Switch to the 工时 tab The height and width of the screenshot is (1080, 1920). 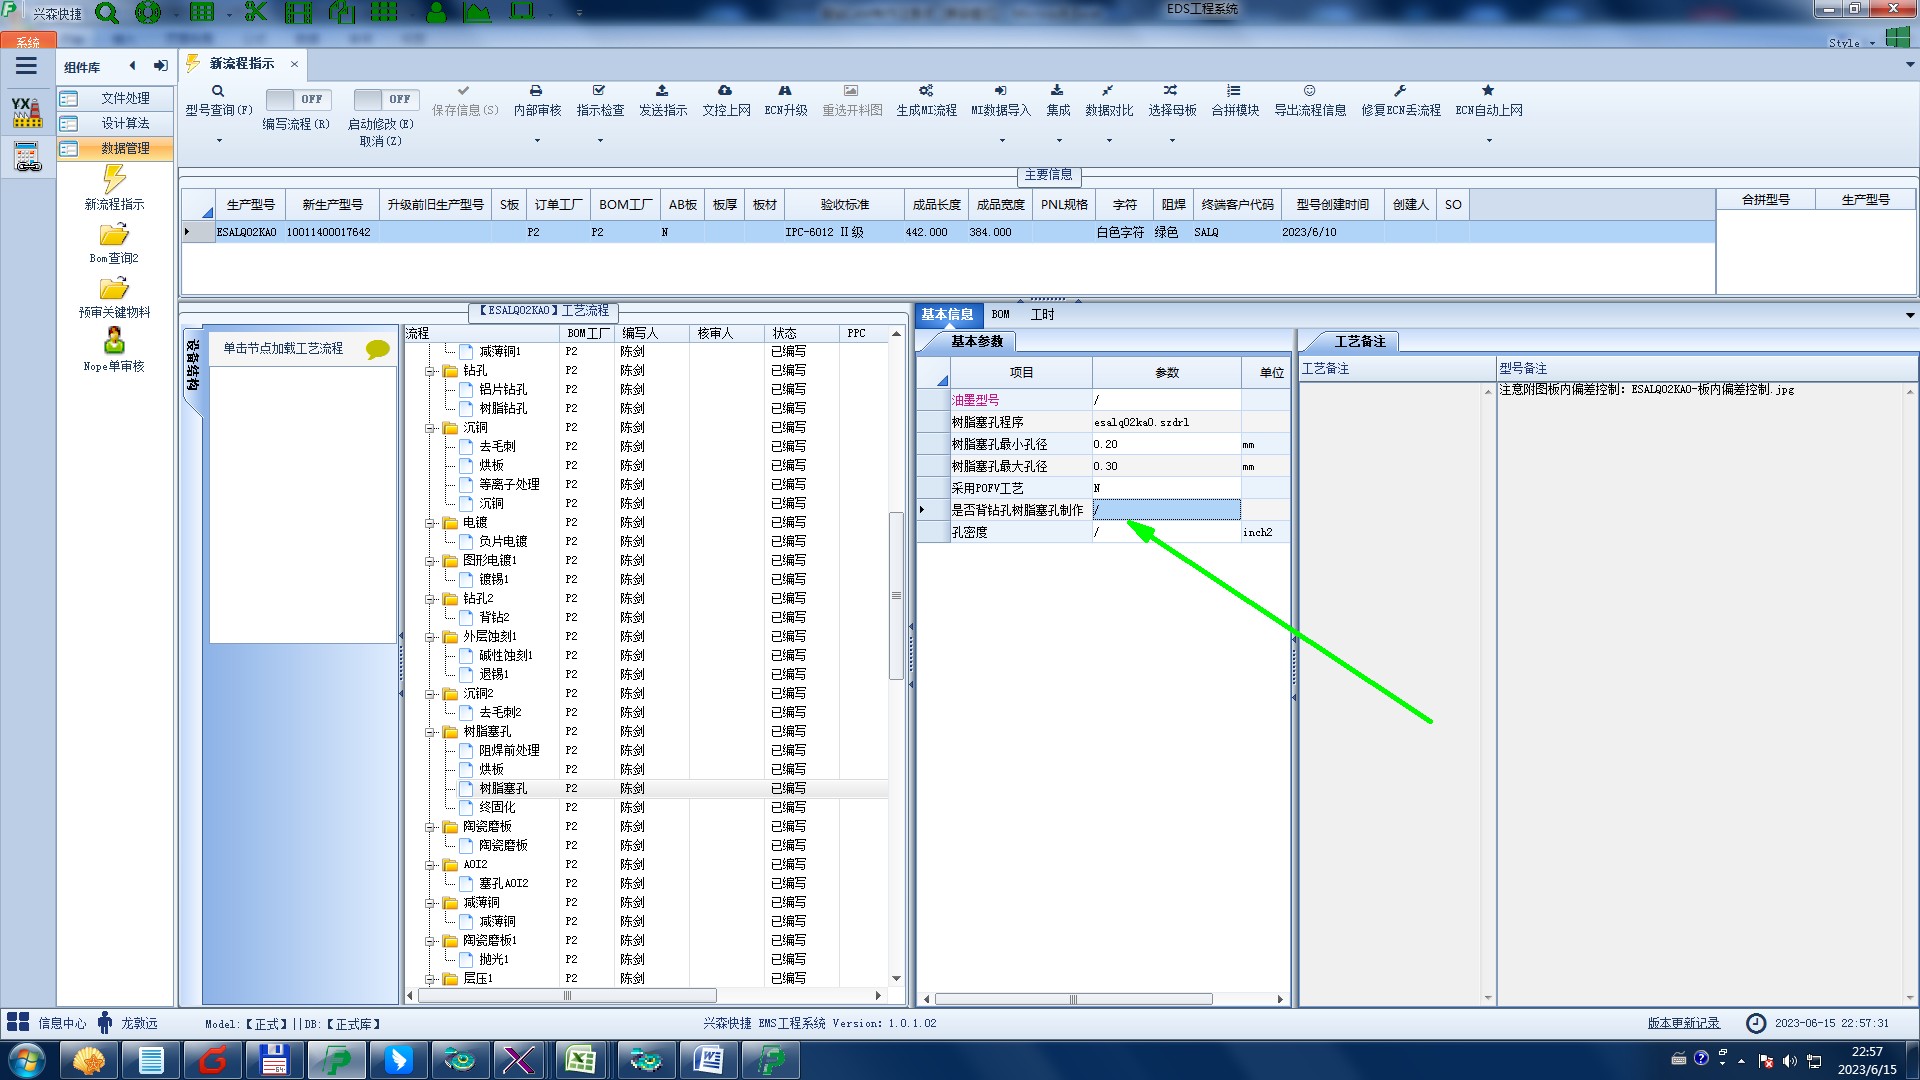[x=1042, y=314]
